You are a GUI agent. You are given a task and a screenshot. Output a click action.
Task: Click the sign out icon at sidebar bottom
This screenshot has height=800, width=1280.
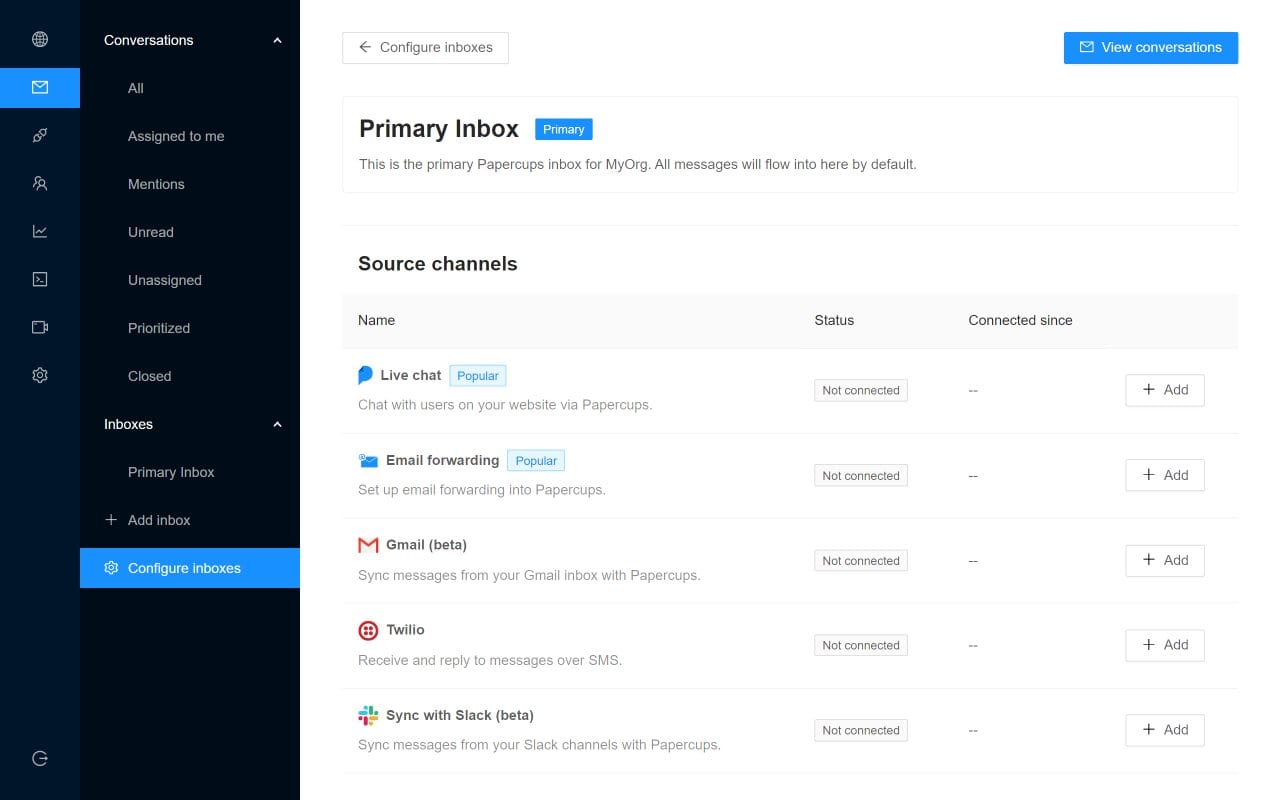point(40,758)
